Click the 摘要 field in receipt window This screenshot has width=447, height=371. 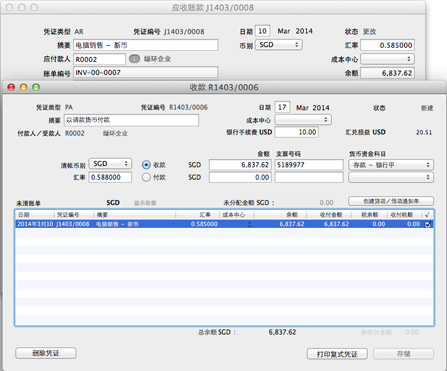coord(131,120)
